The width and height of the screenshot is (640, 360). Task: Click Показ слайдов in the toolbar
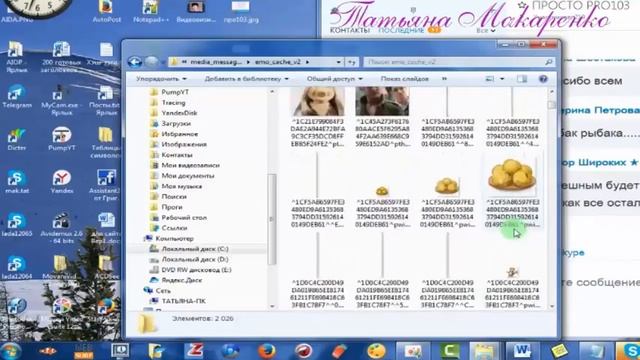404,79
